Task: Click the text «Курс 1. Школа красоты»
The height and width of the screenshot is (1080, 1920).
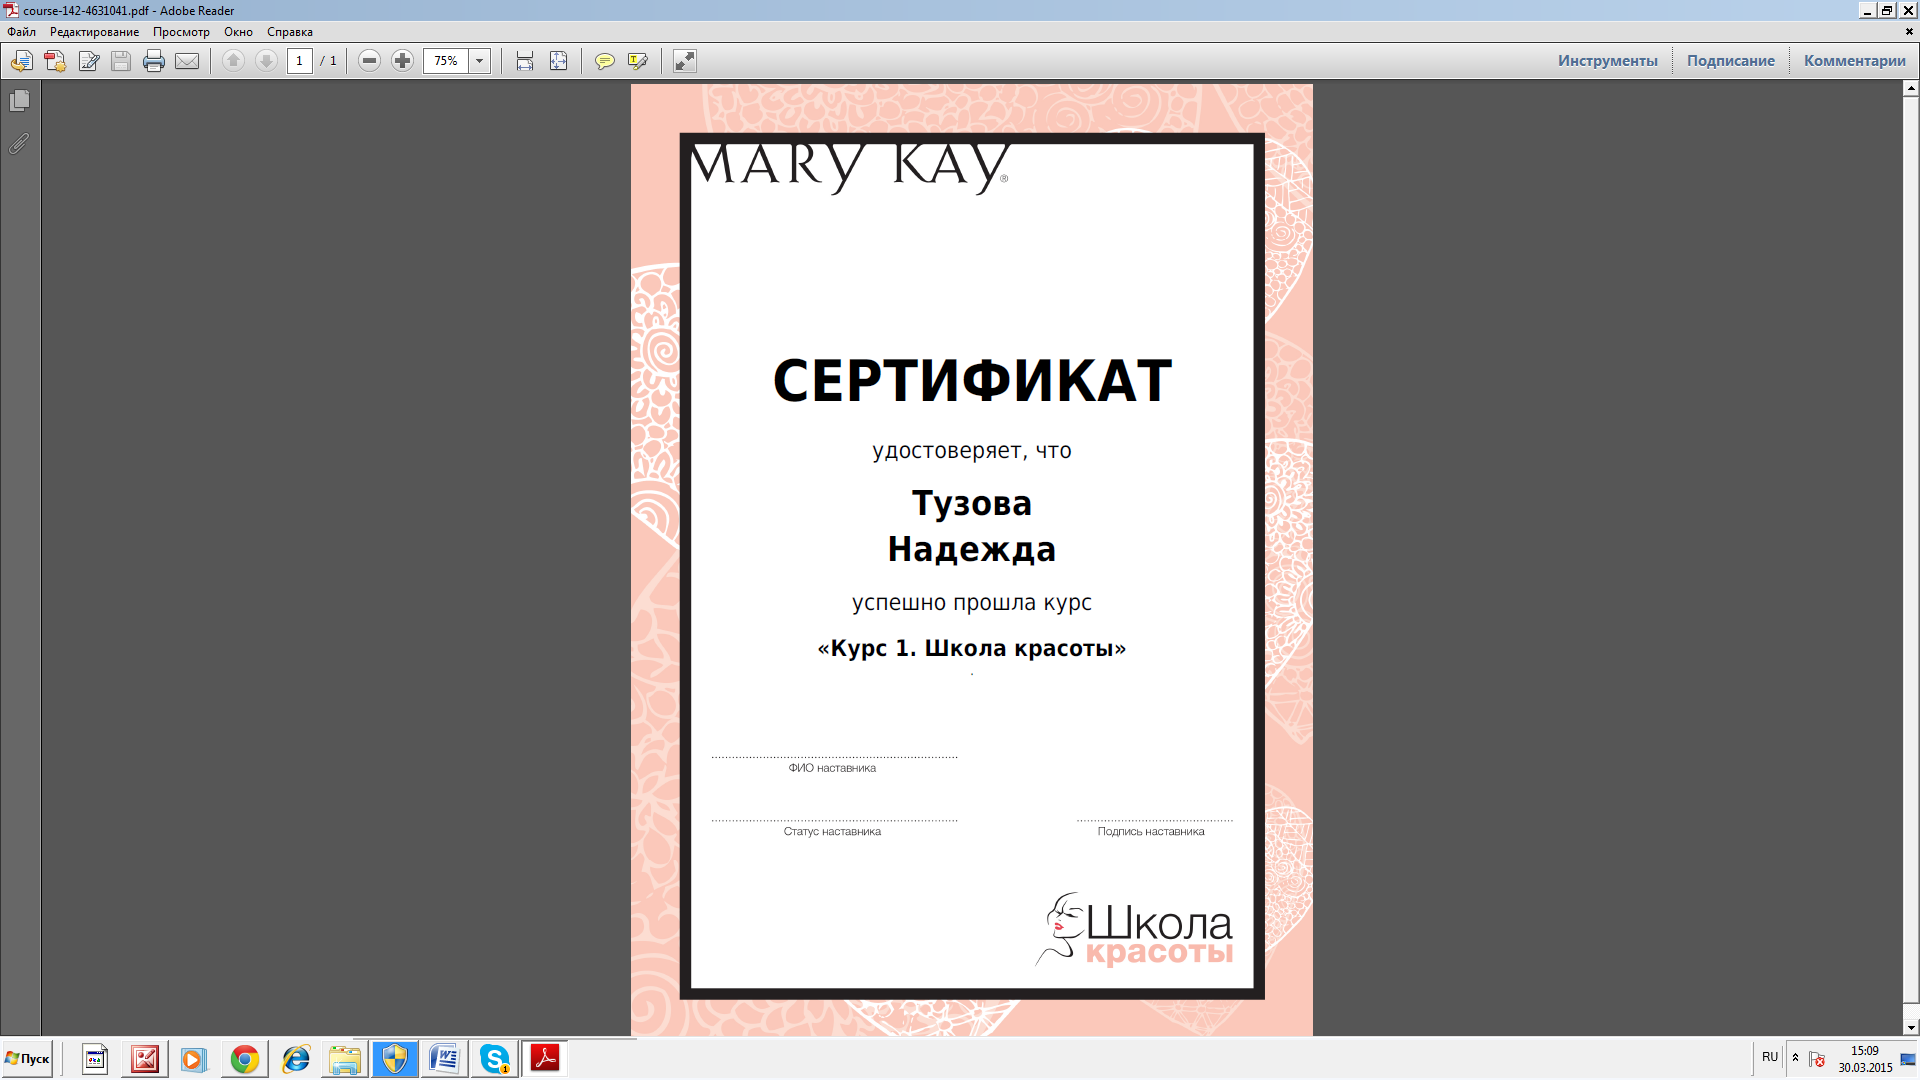Action: pyautogui.click(x=972, y=648)
